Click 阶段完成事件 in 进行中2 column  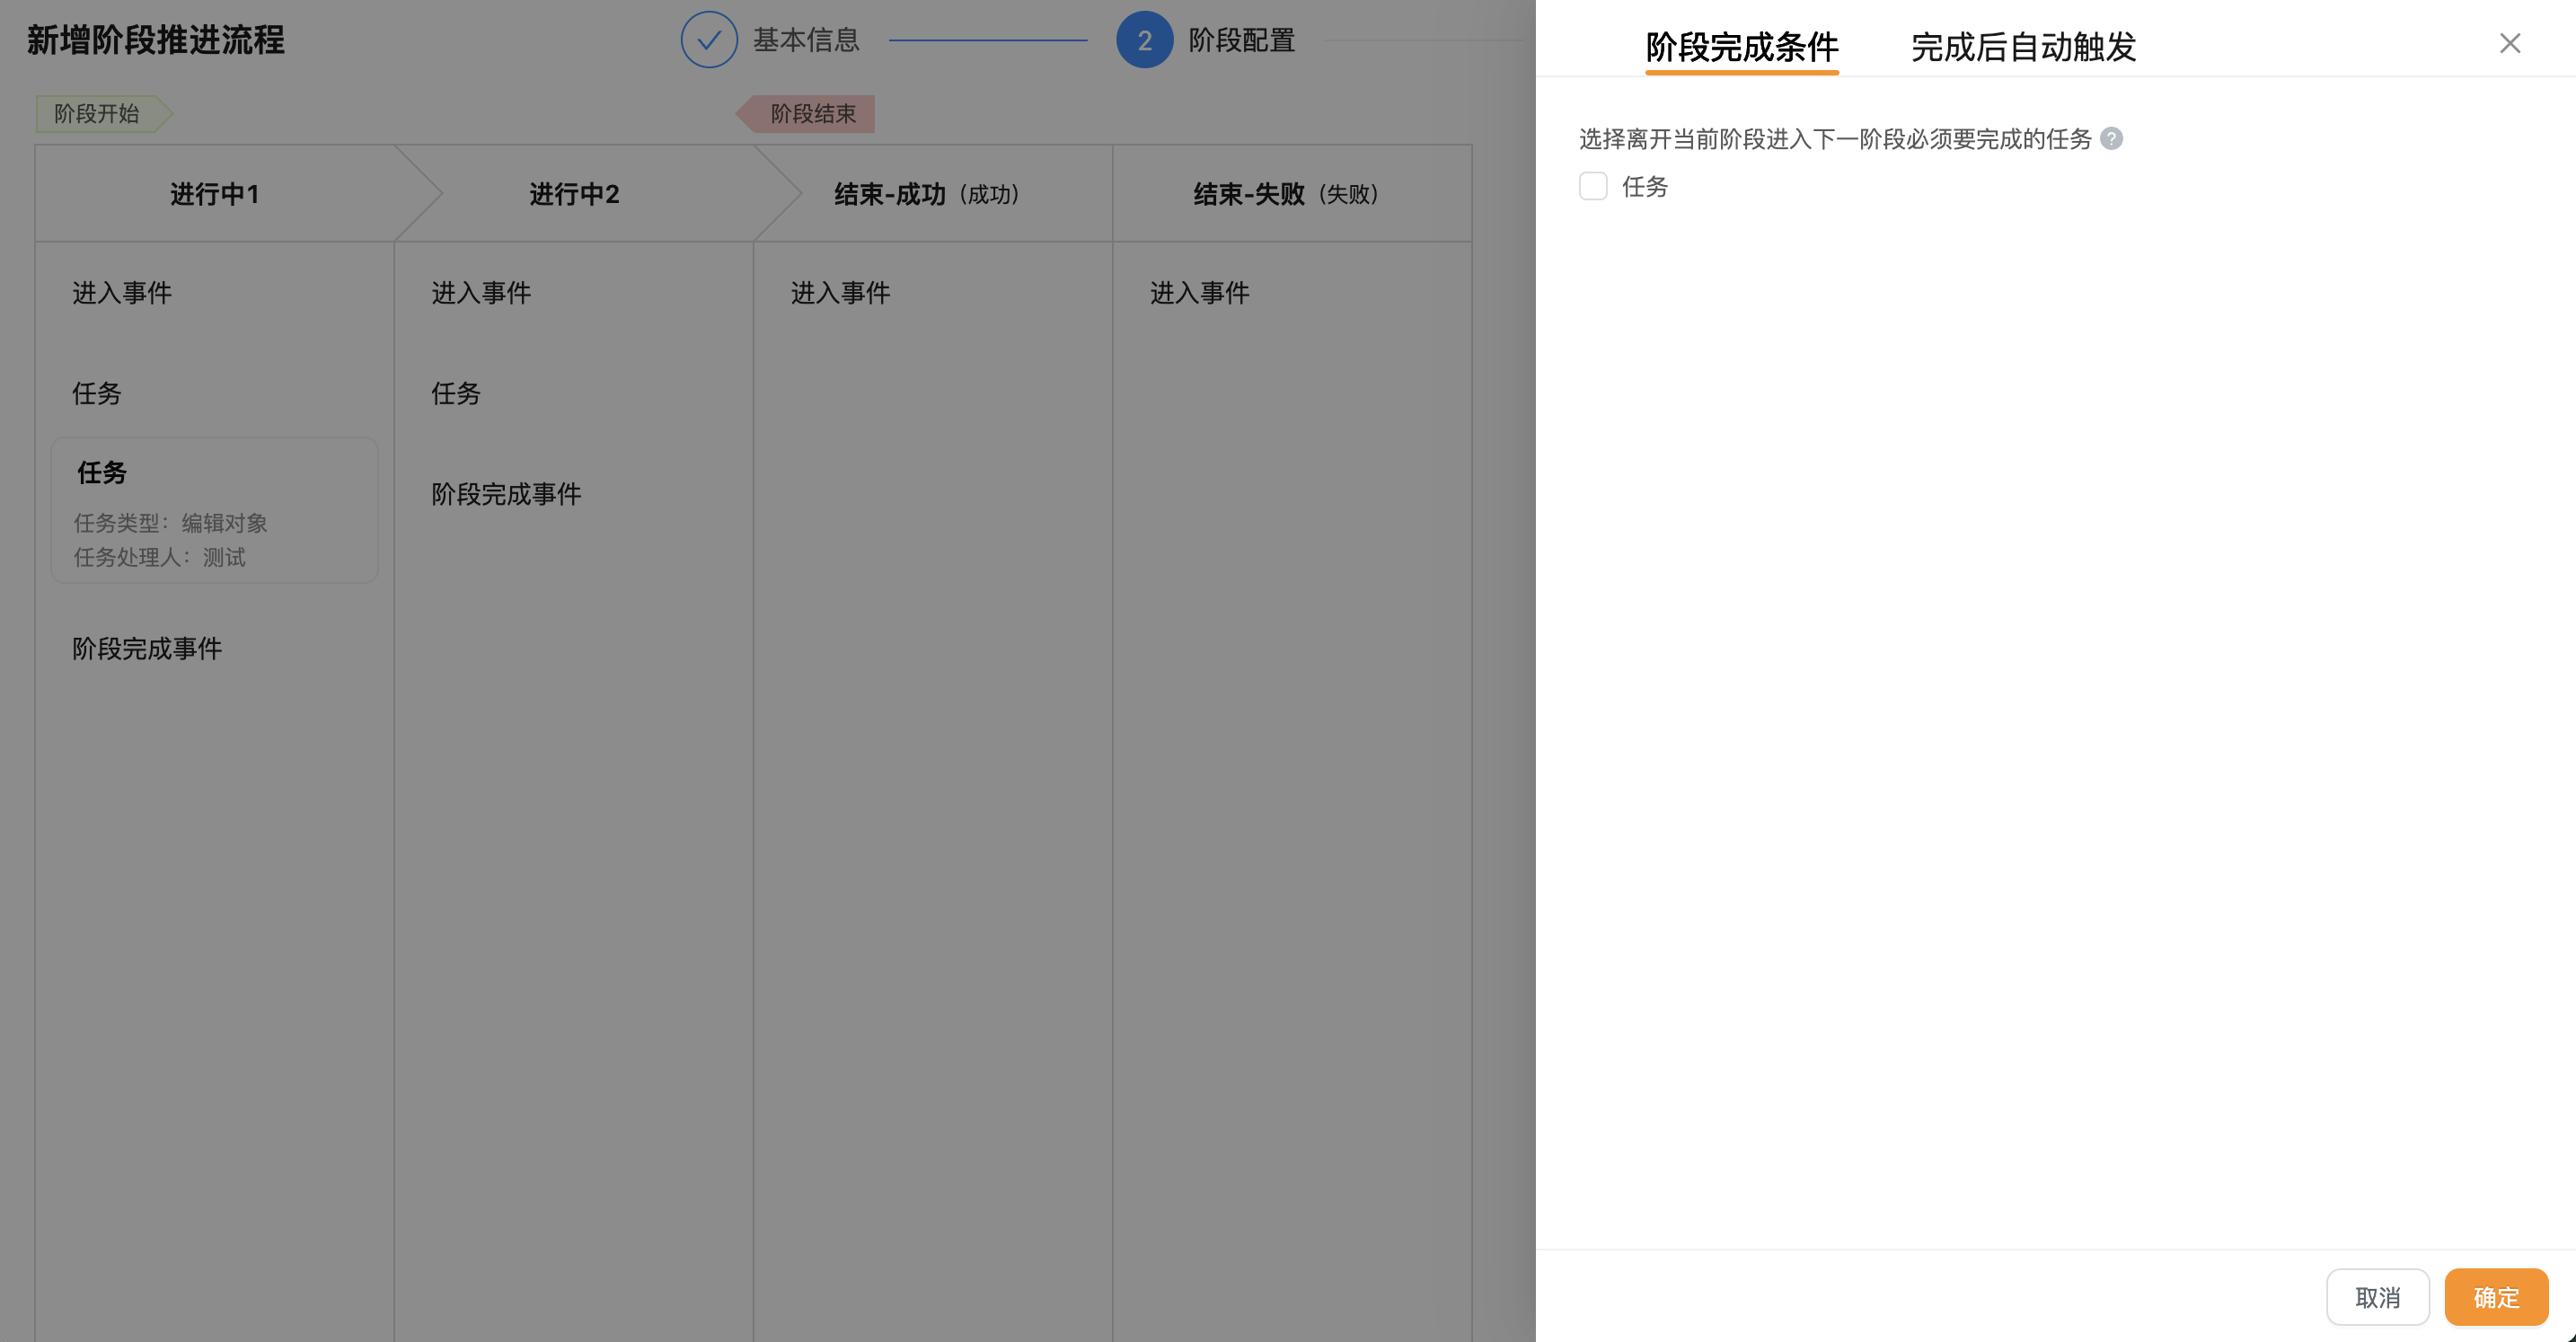click(506, 494)
